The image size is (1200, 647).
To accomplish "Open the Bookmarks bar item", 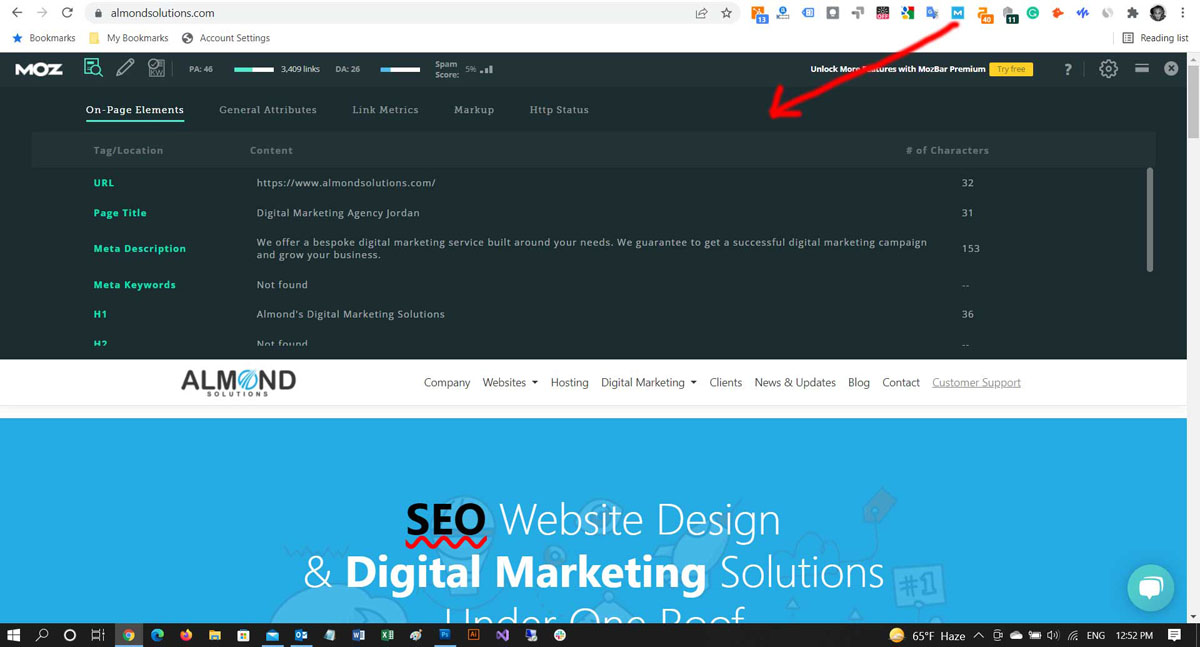I will (43, 38).
